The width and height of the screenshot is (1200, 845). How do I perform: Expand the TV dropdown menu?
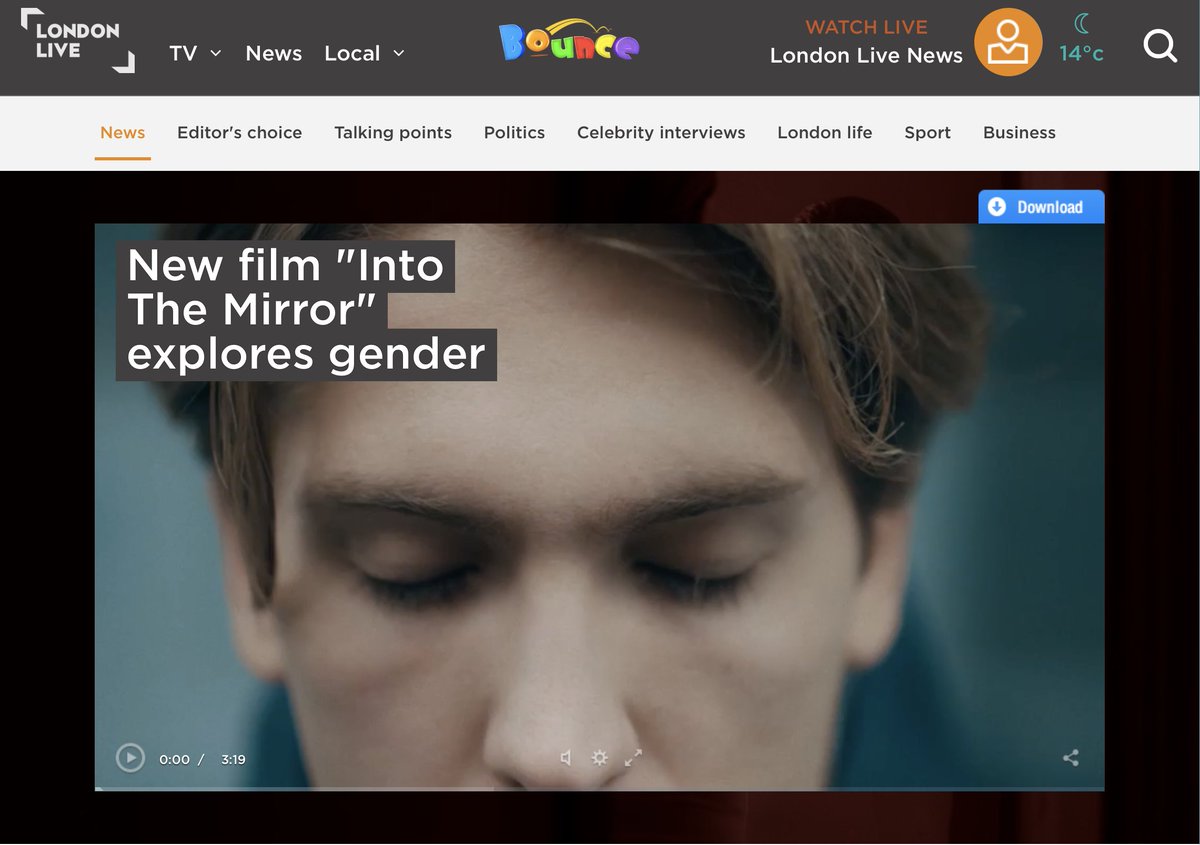[x=195, y=53]
